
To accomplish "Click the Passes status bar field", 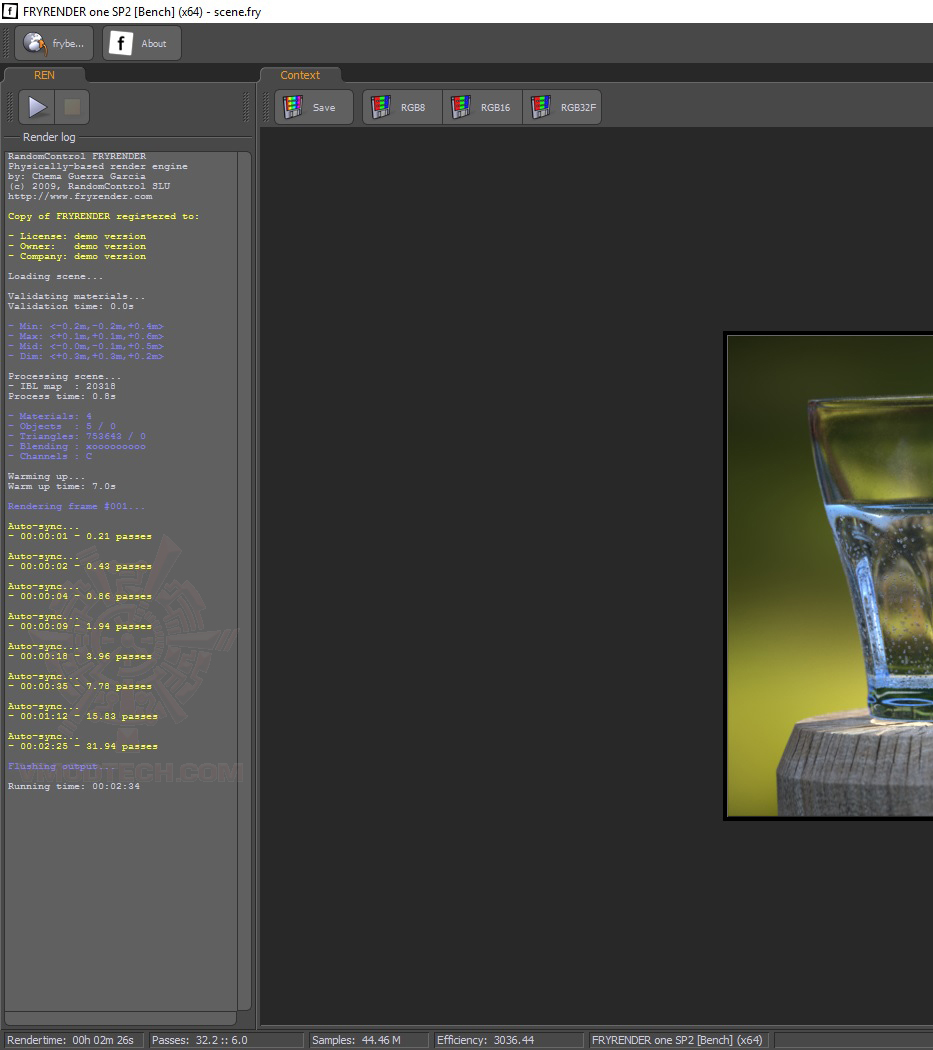I will click(225, 1040).
